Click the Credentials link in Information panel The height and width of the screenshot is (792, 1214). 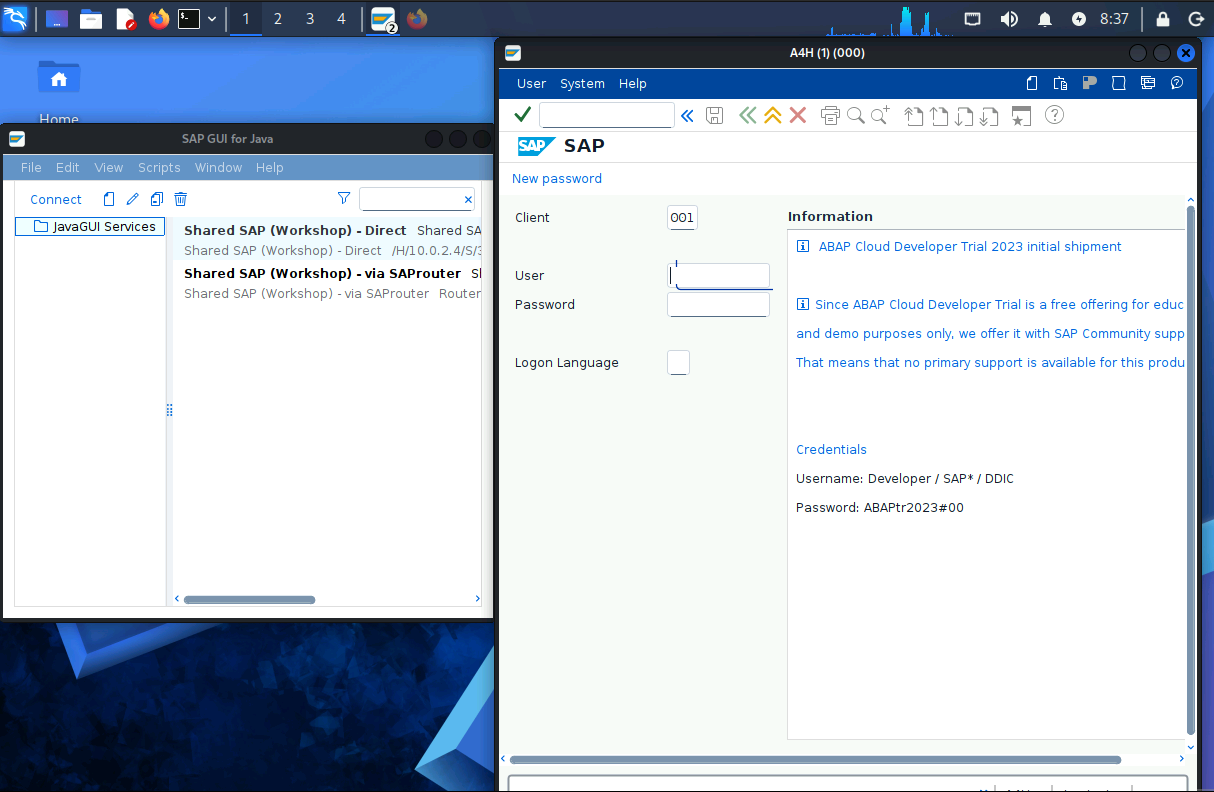(831, 450)
